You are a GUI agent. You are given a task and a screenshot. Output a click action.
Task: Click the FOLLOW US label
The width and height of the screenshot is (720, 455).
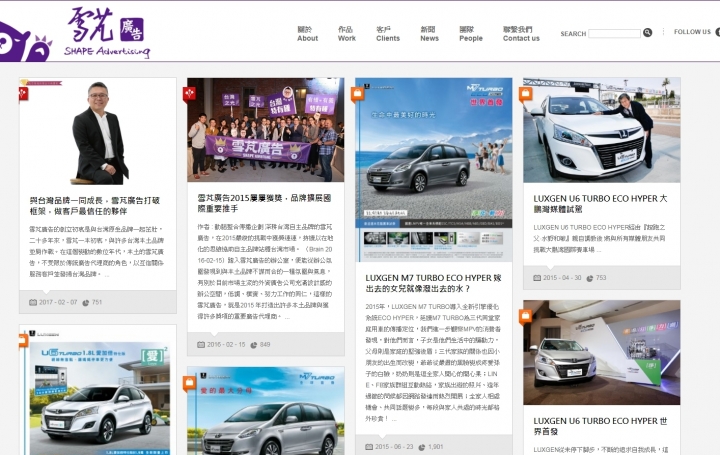coord(692,32)
